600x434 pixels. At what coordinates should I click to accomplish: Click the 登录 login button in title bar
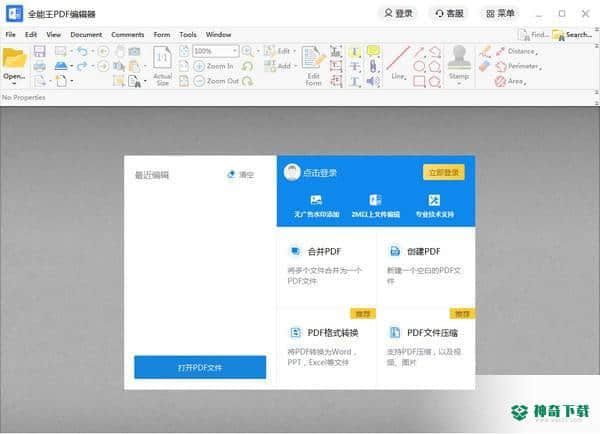coord(398,14)
